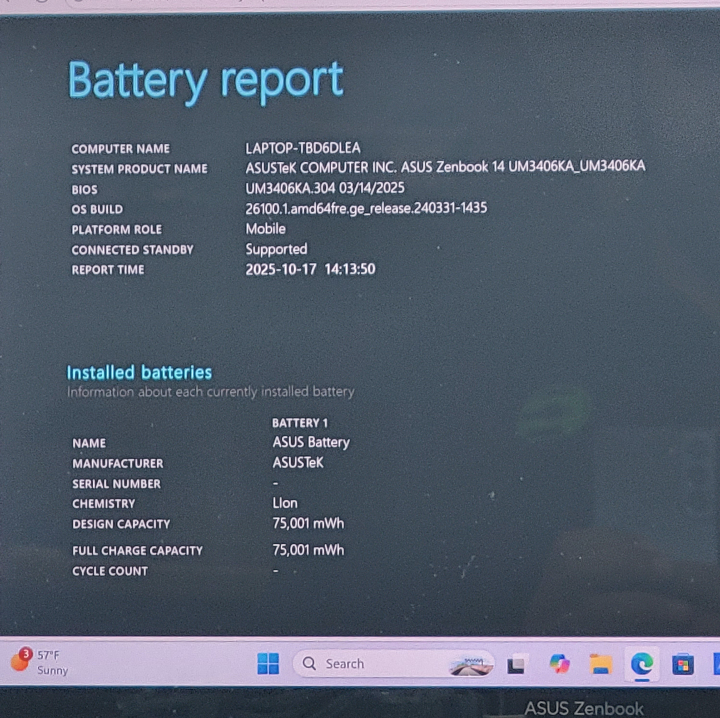Open Task View from the taskbar
The image size is (720, 718).
[x=517, y=664]
